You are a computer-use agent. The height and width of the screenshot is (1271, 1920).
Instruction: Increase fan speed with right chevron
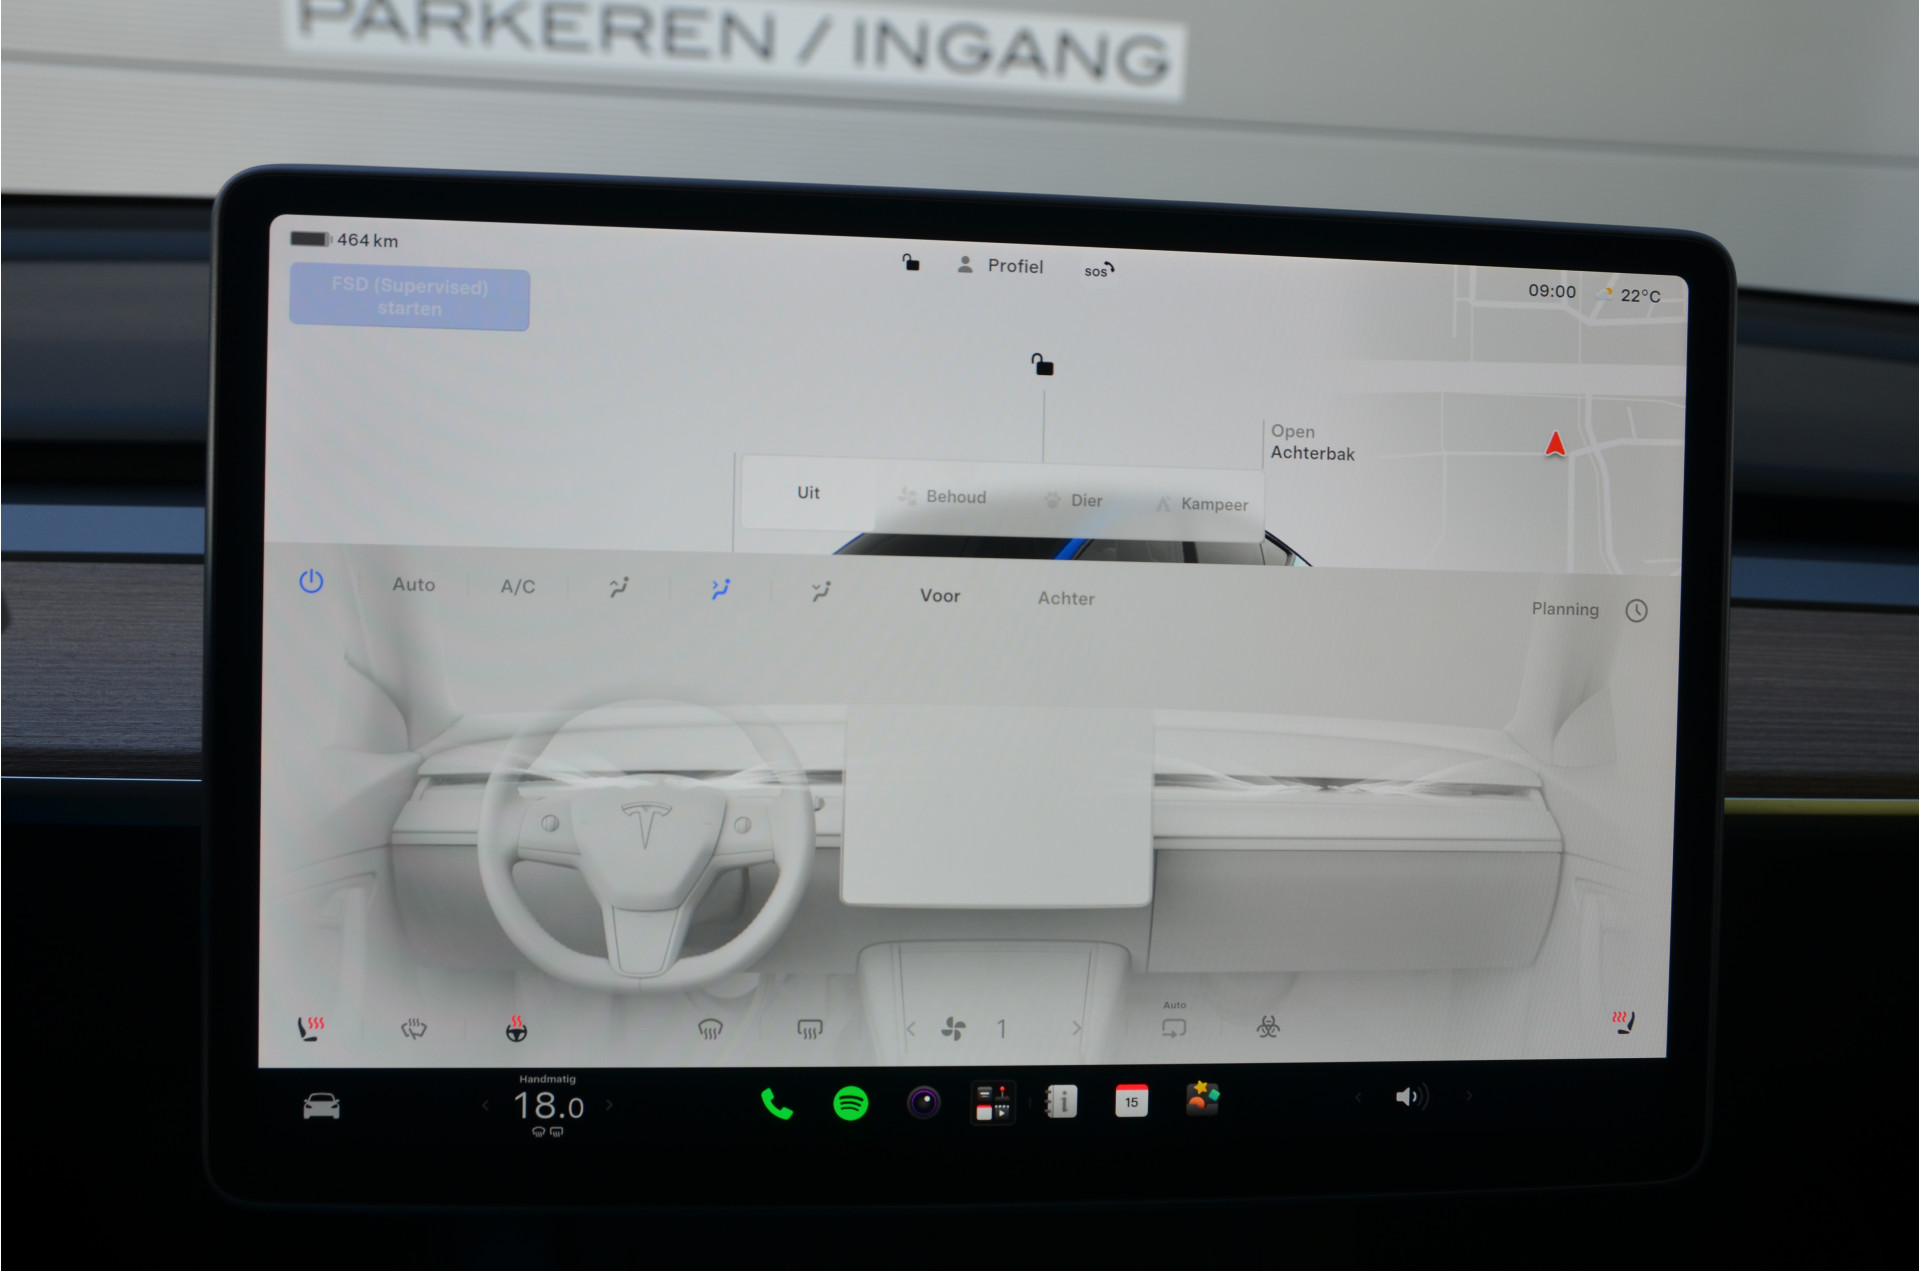coord(1076,1027)
